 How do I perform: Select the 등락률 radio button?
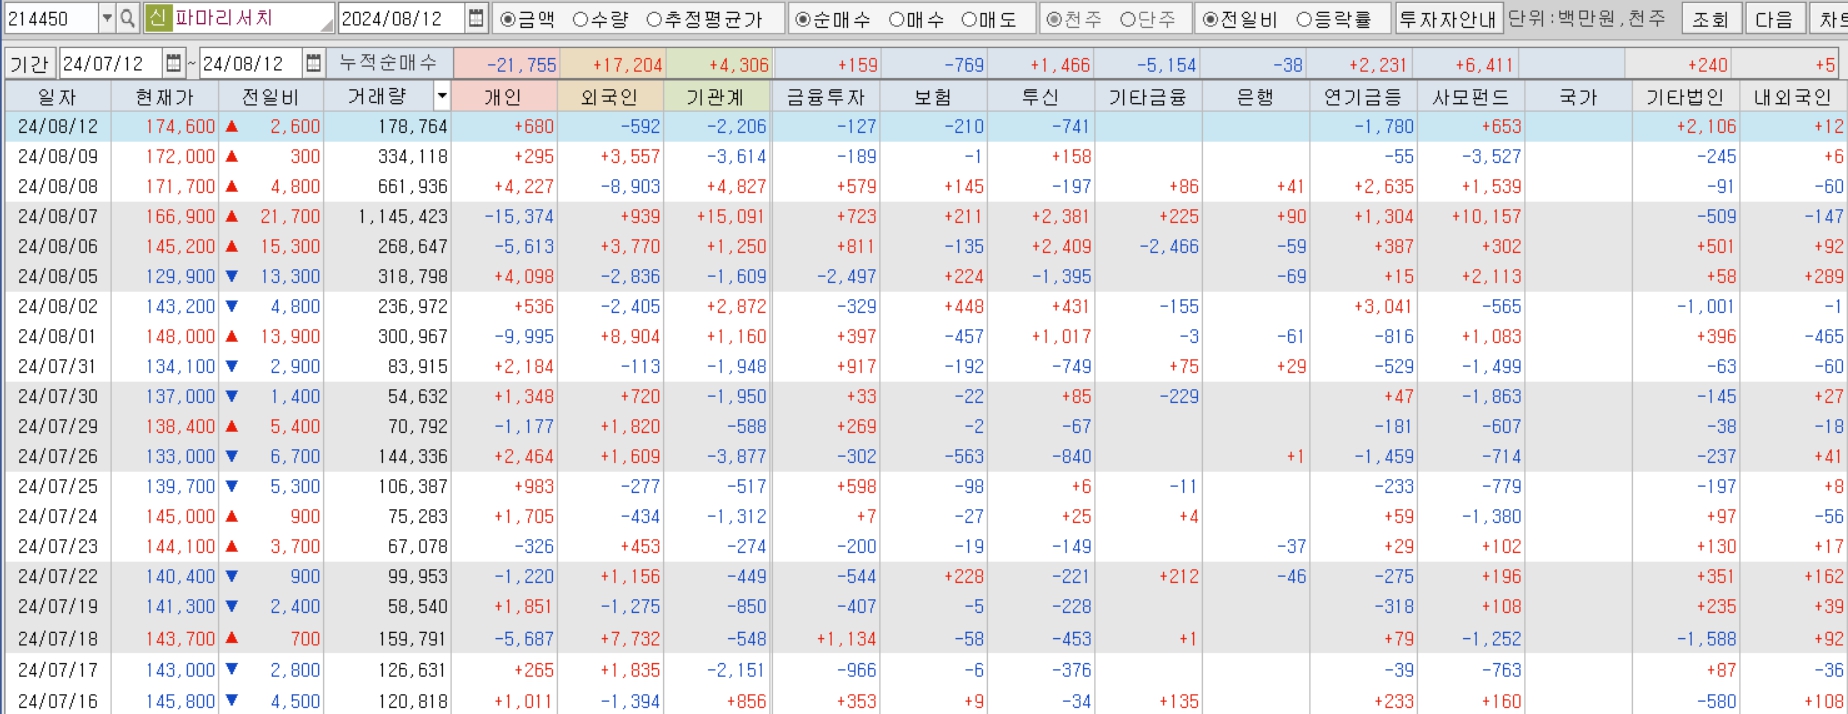pyautogui.click(x=1304, y=19)
